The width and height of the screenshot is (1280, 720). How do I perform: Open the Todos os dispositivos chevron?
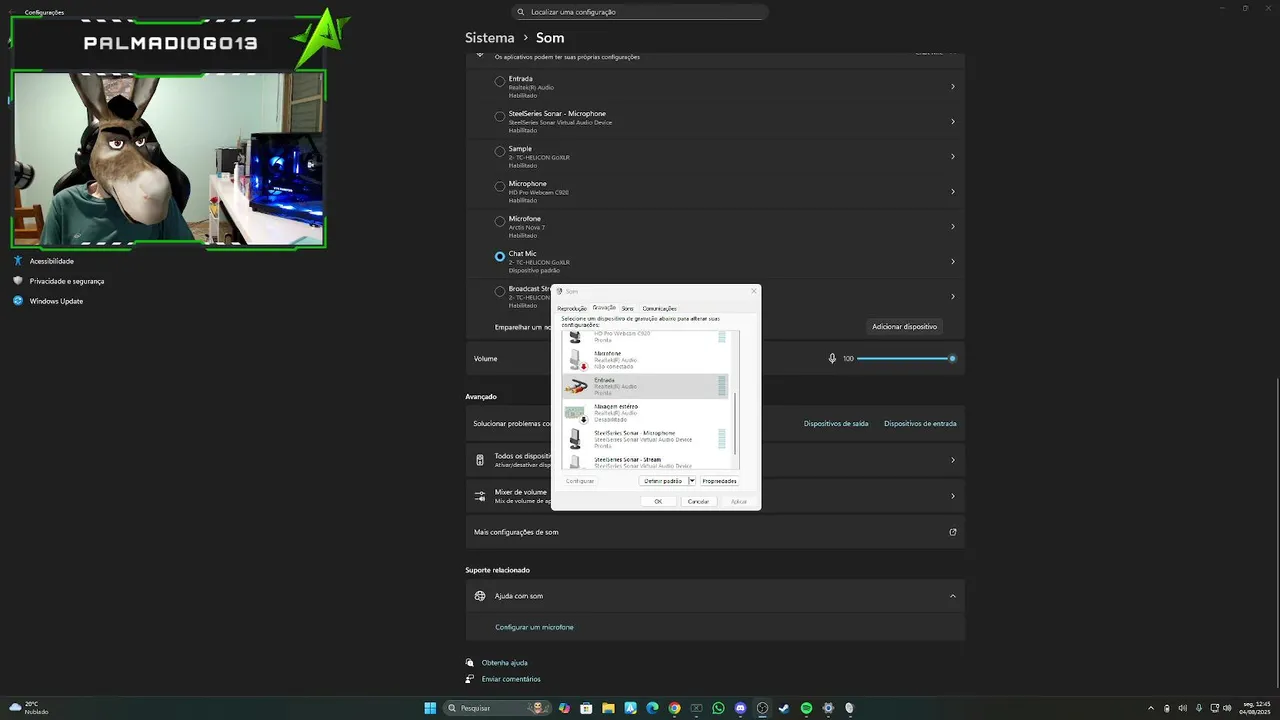click(x=952, y=460)
